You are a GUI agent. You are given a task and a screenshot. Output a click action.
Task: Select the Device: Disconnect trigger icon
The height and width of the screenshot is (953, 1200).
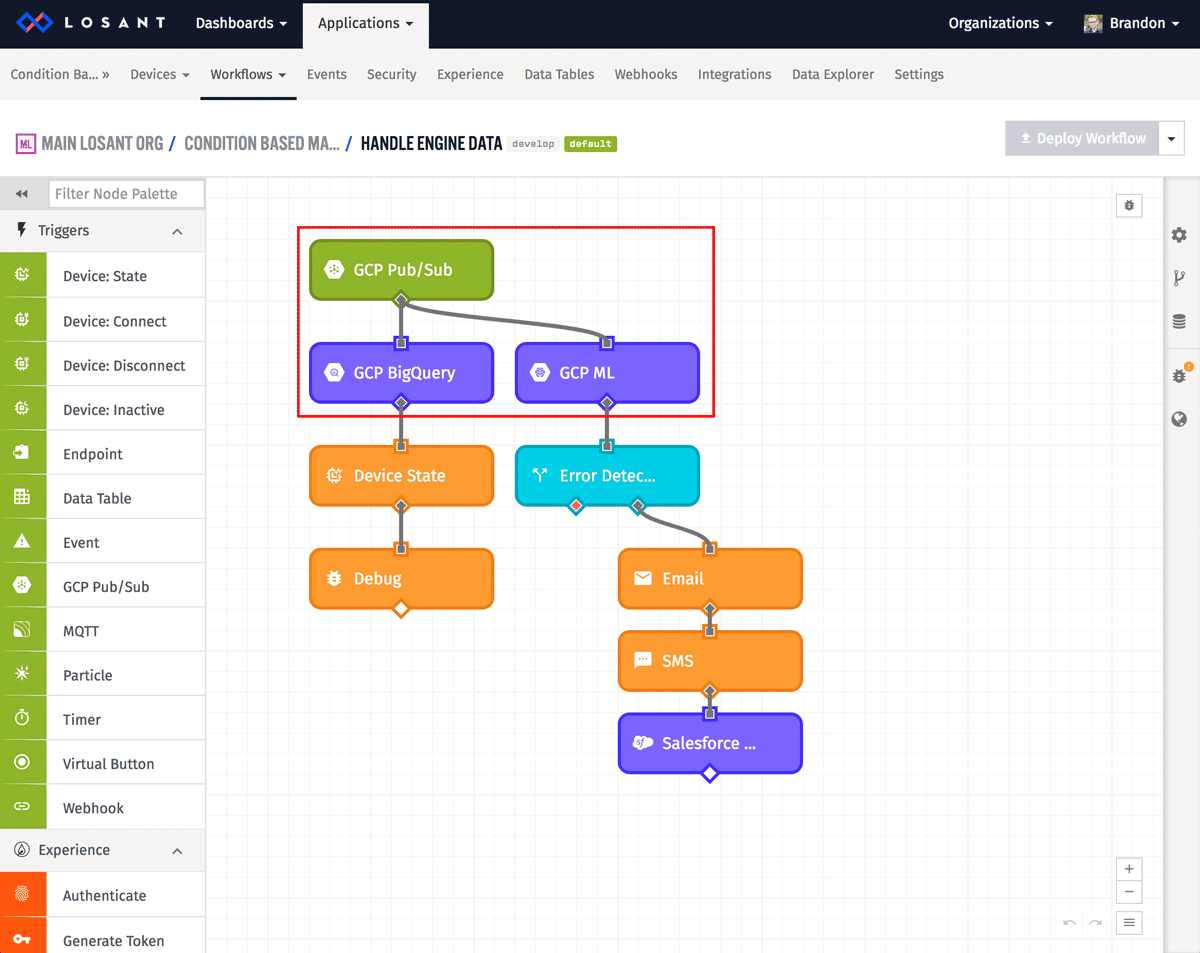coord(23,364)
